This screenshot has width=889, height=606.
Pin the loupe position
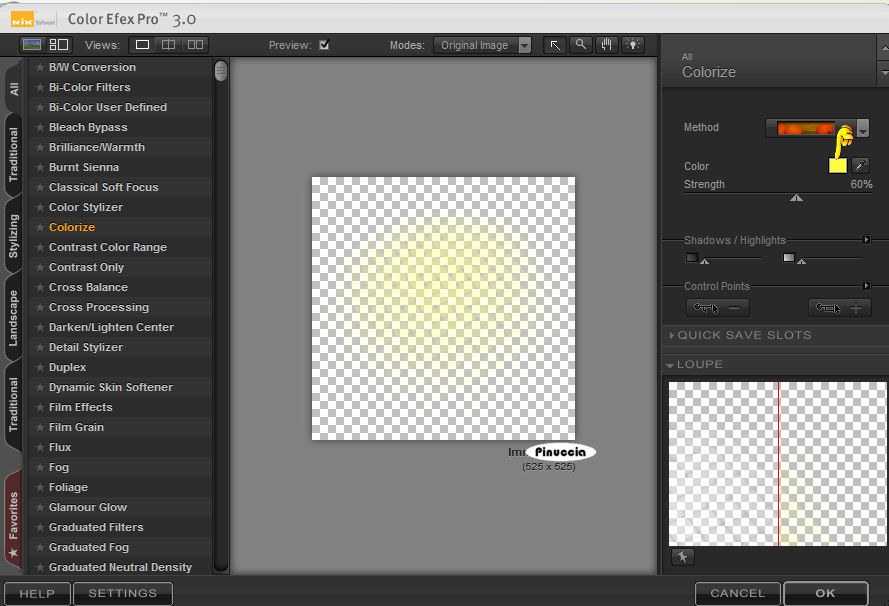(683, 557)
